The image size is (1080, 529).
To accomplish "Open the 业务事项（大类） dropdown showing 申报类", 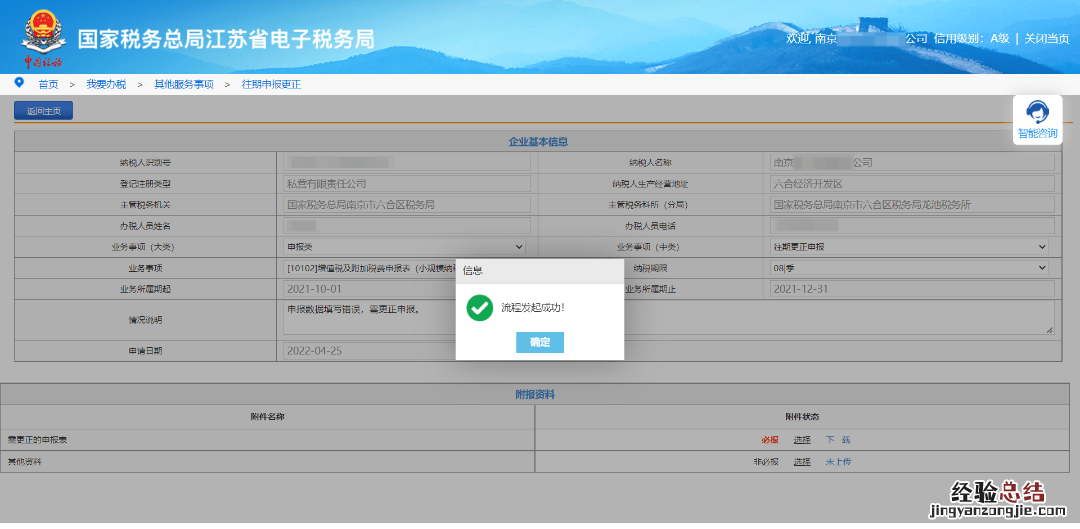I will tap(405, 246).
